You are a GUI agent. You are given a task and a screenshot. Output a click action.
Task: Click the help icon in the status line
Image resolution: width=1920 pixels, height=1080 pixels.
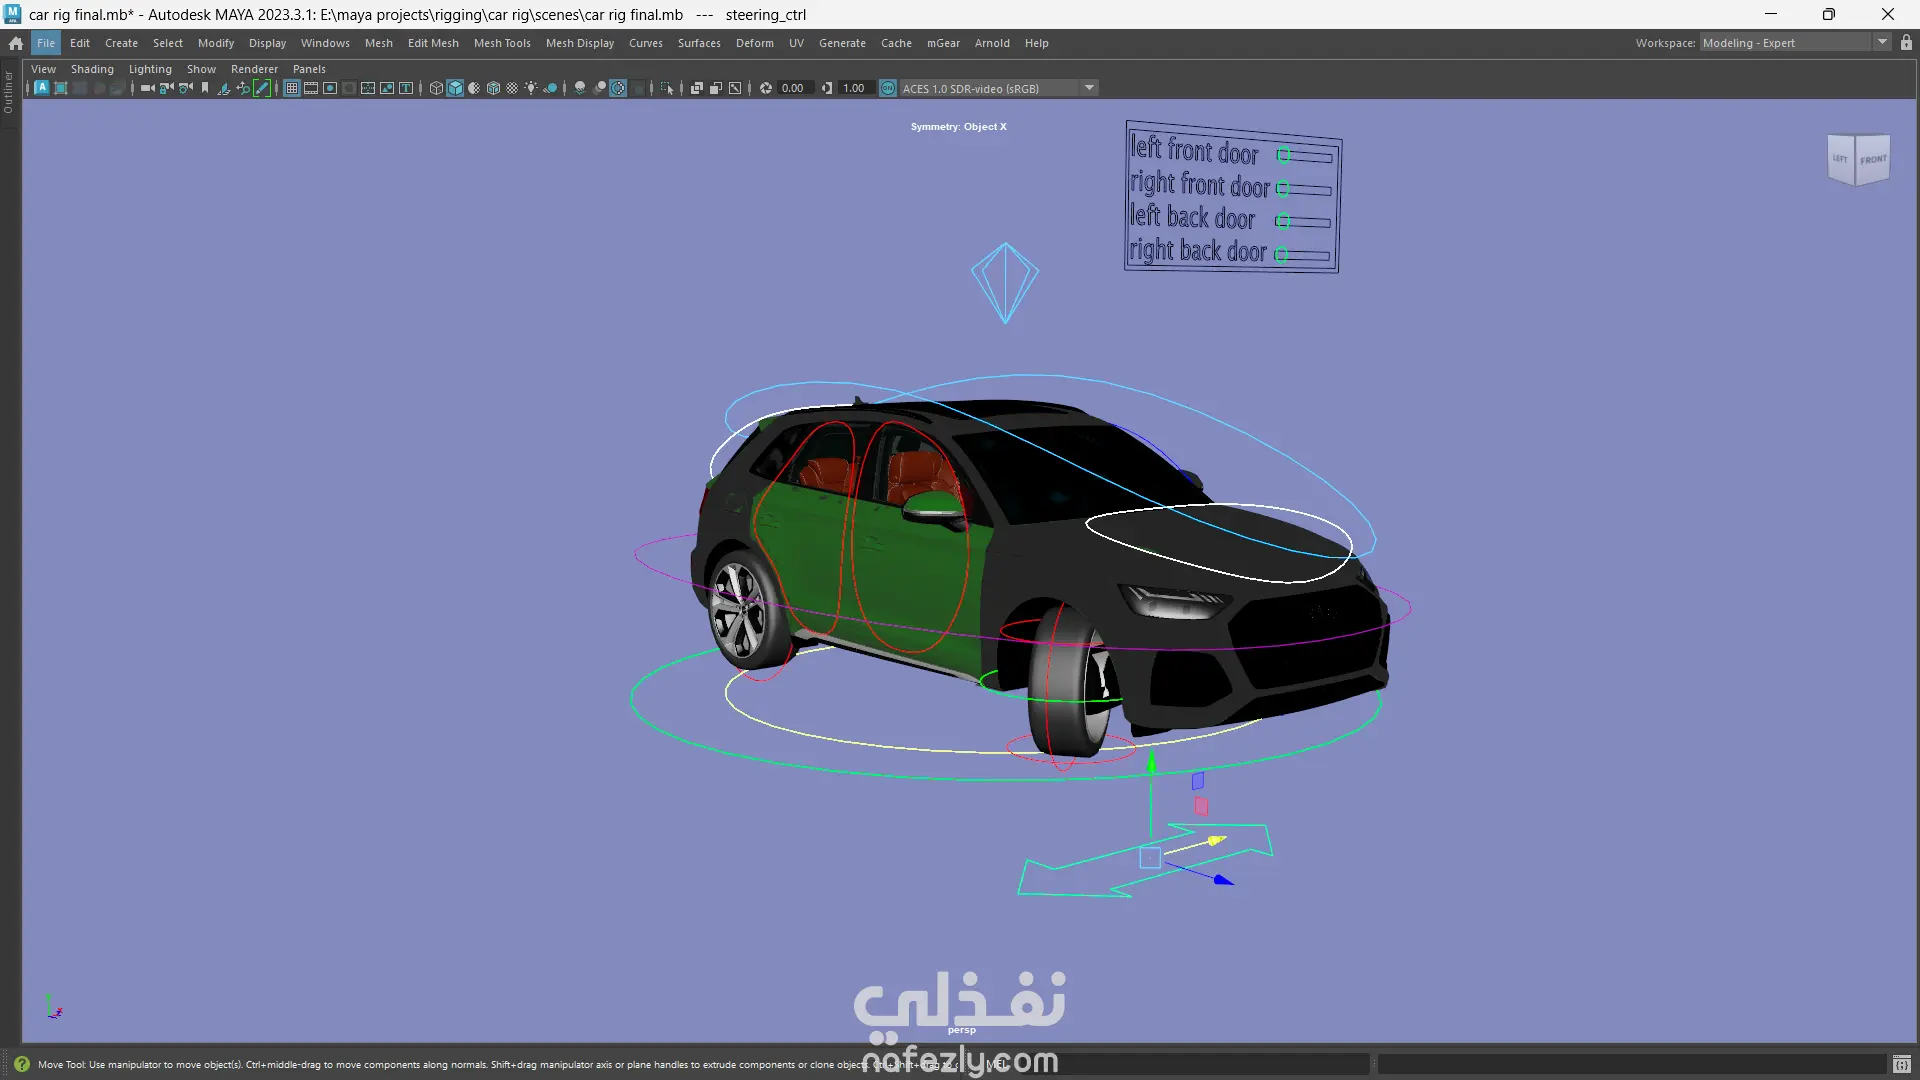(22, 1064)
